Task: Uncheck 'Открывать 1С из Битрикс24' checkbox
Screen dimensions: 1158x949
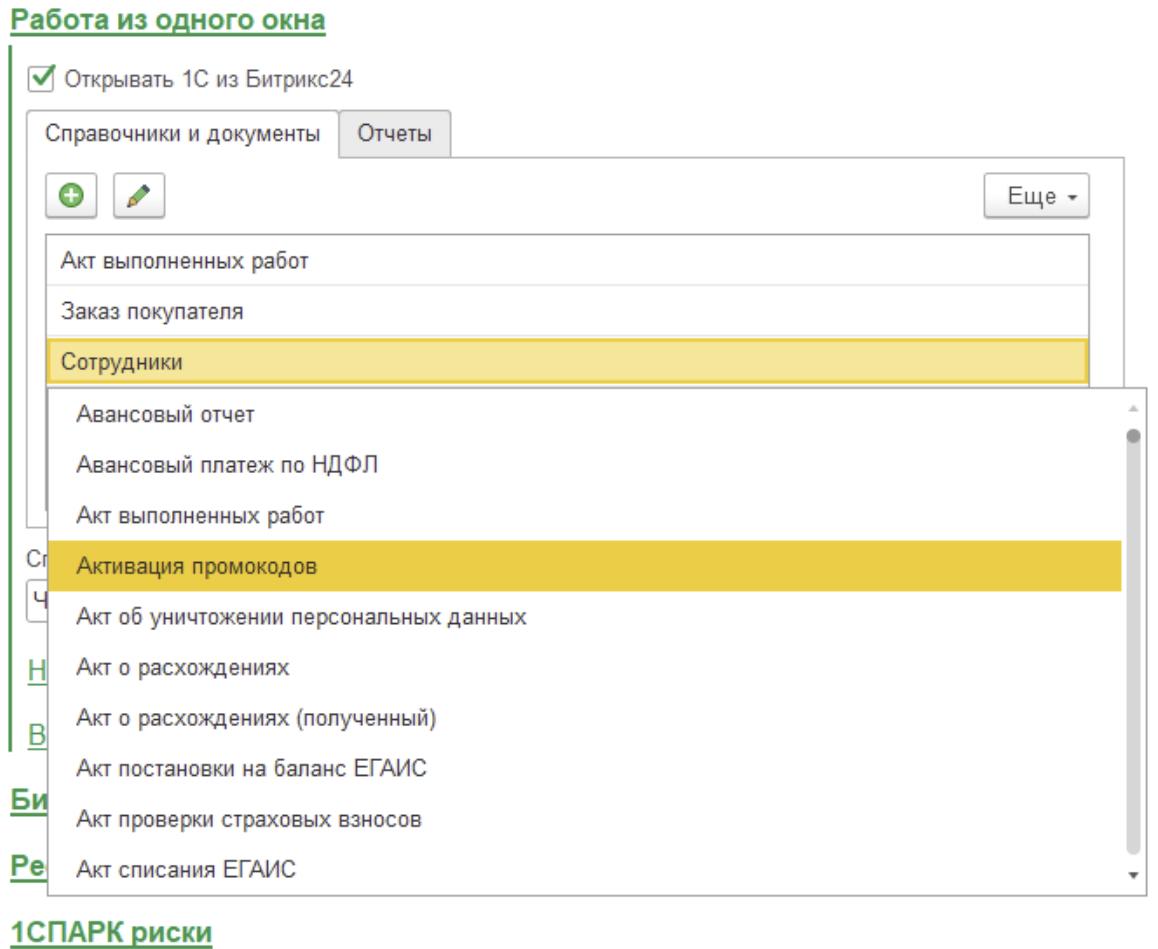Action: tap(42, 78)
